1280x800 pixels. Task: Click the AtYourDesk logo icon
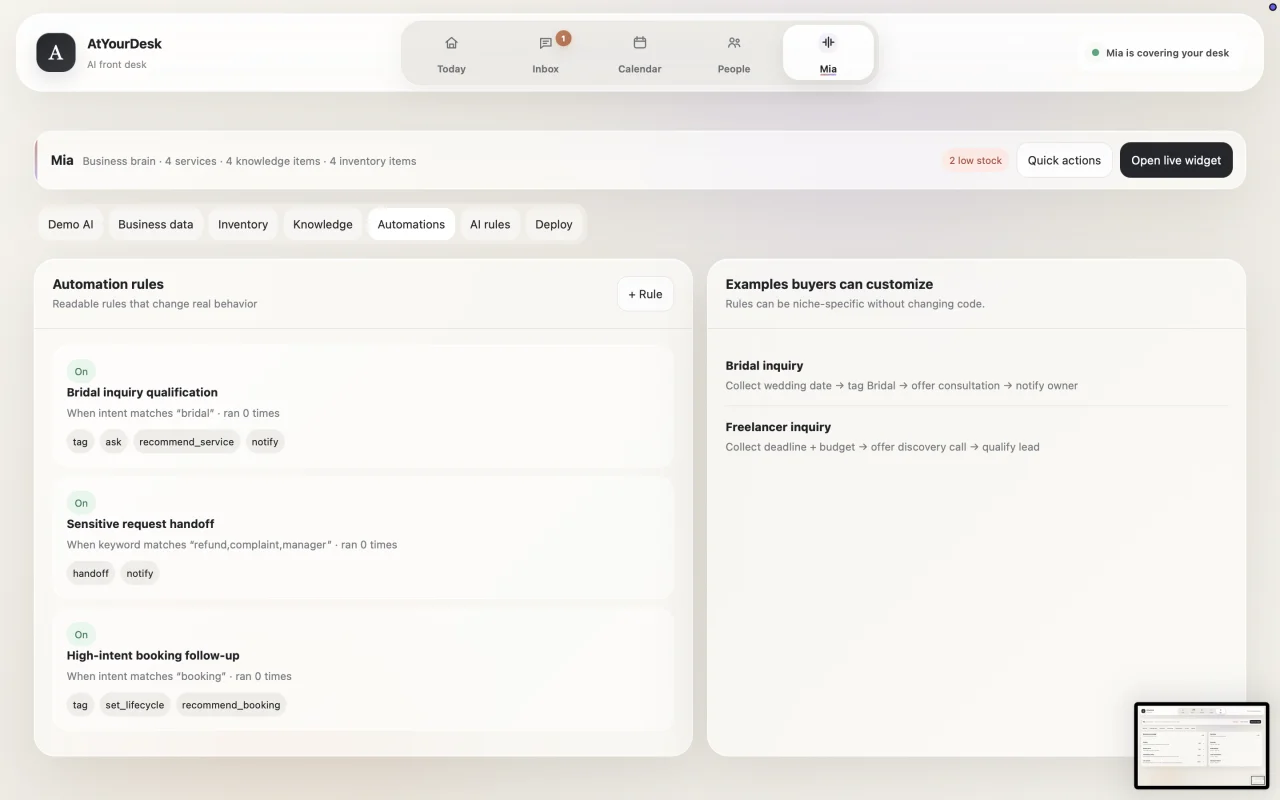(56, 52)
